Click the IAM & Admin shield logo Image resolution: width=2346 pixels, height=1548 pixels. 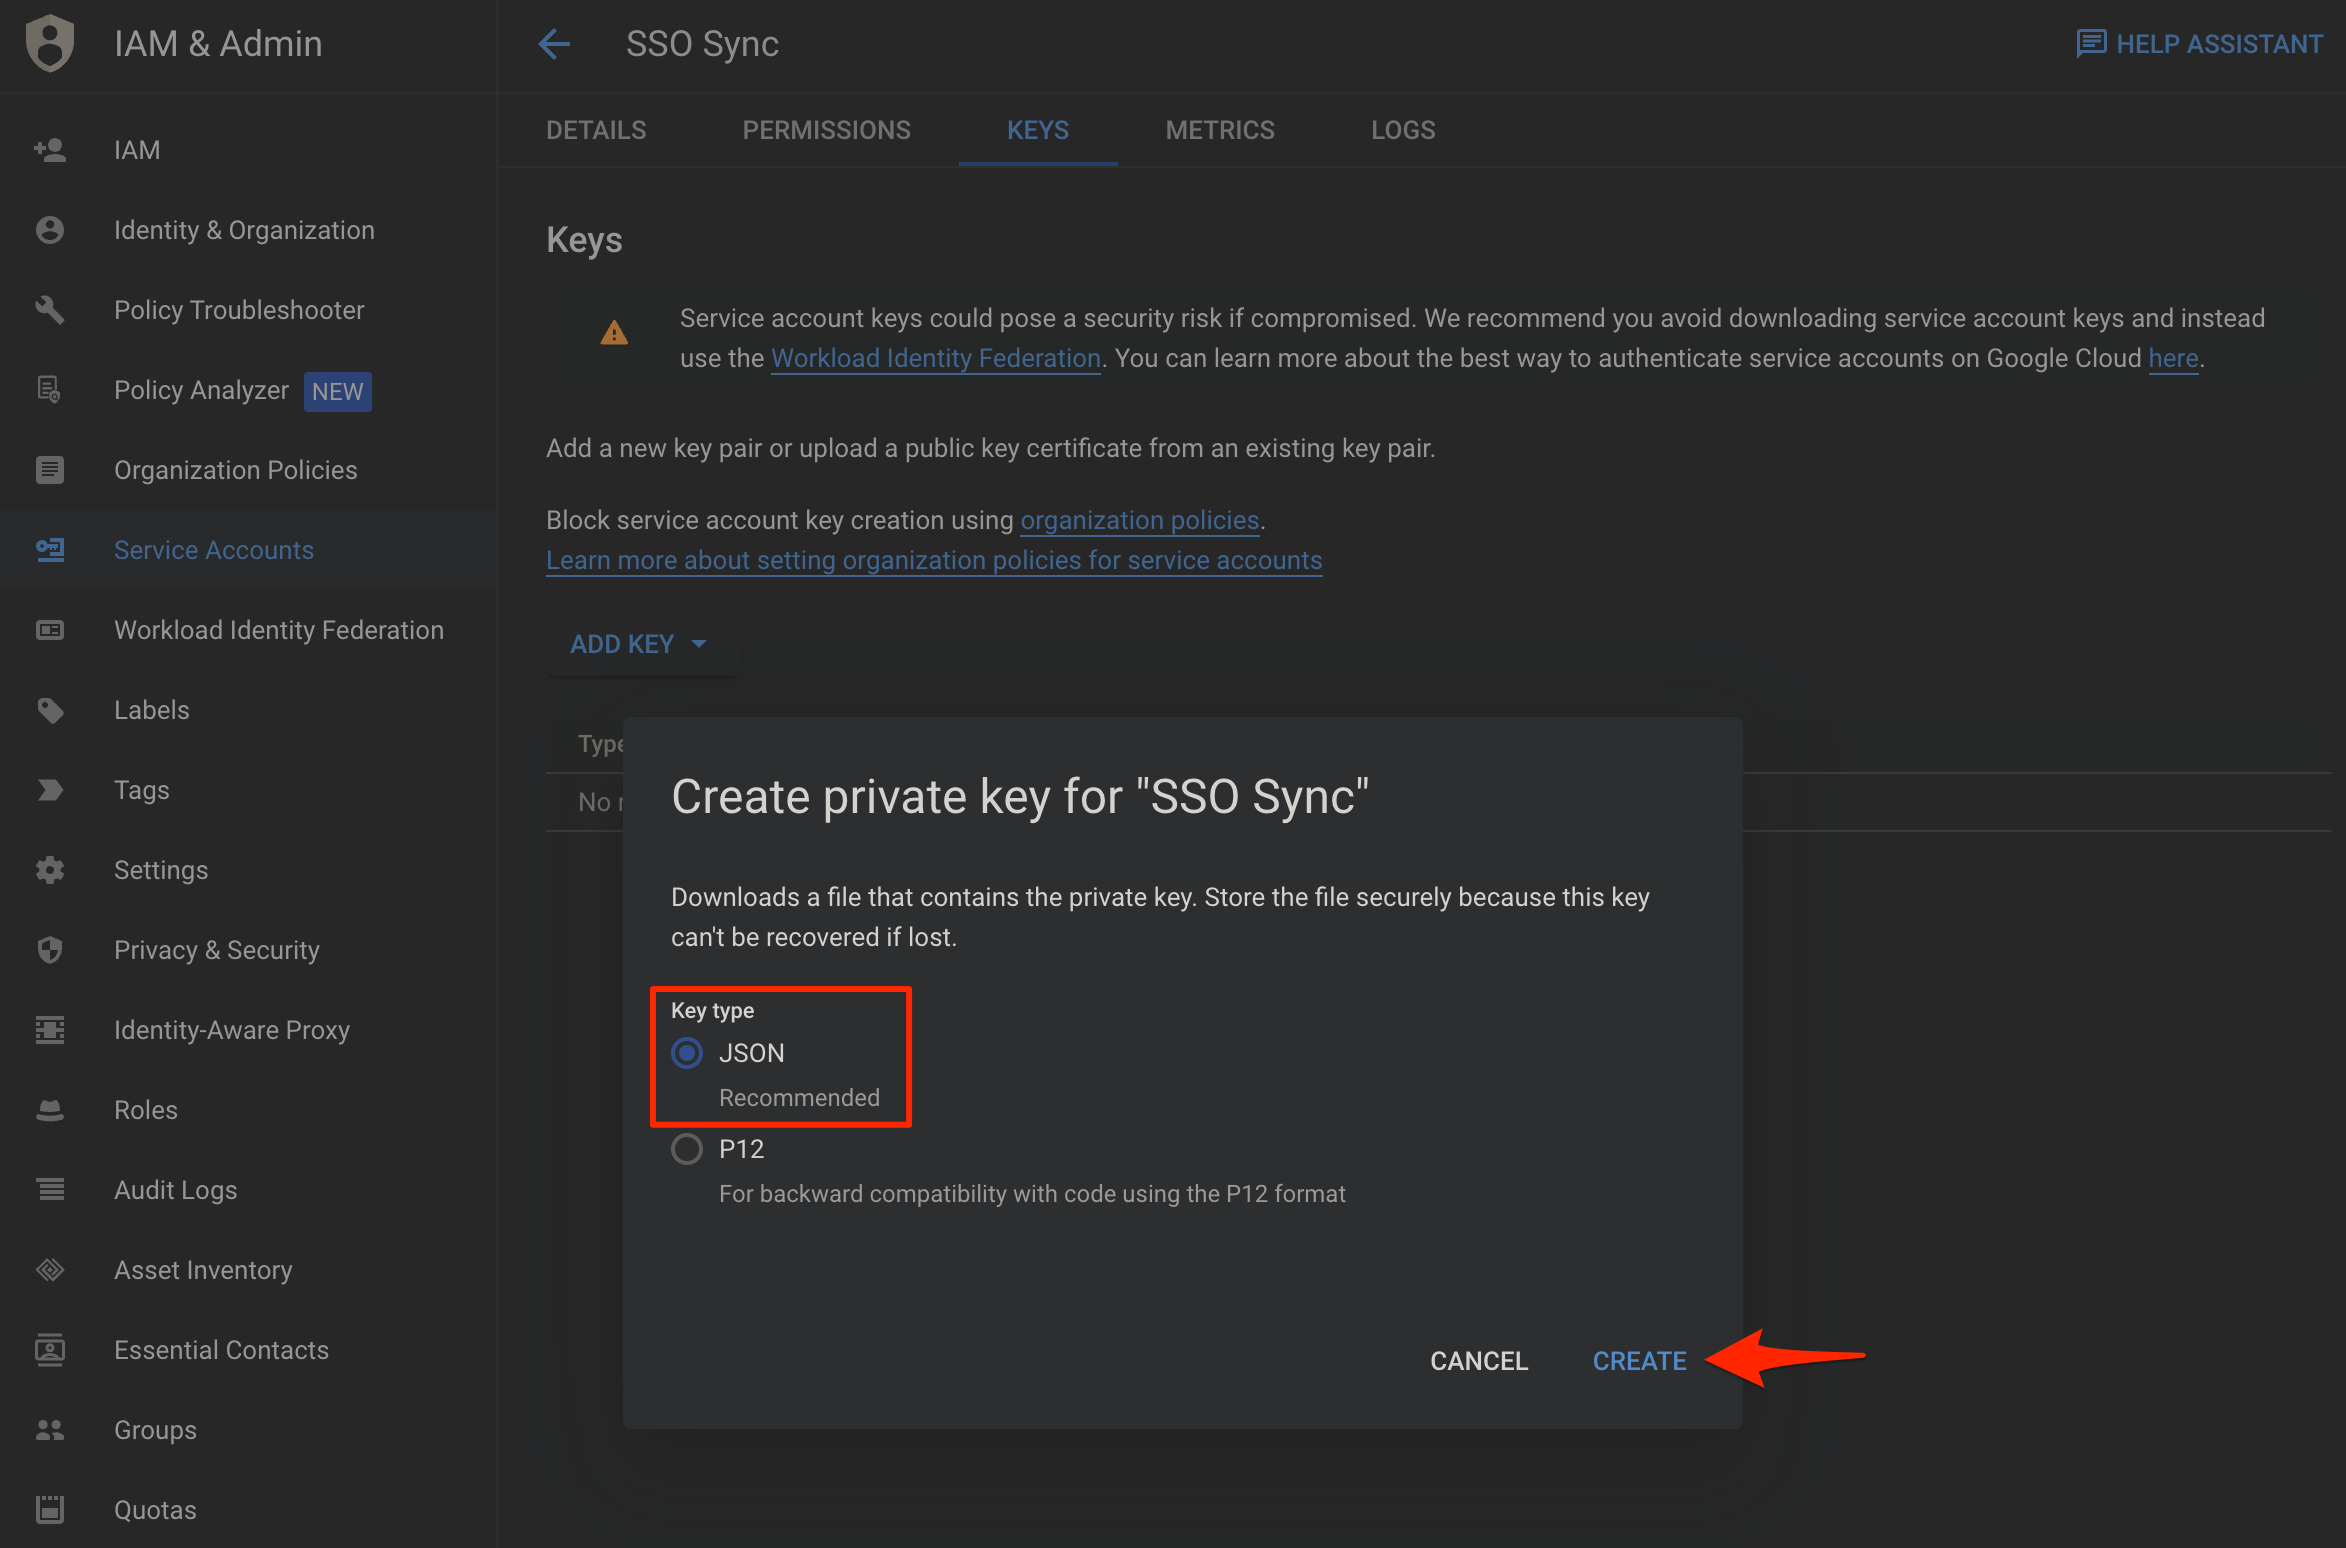[x=50, y=43]
